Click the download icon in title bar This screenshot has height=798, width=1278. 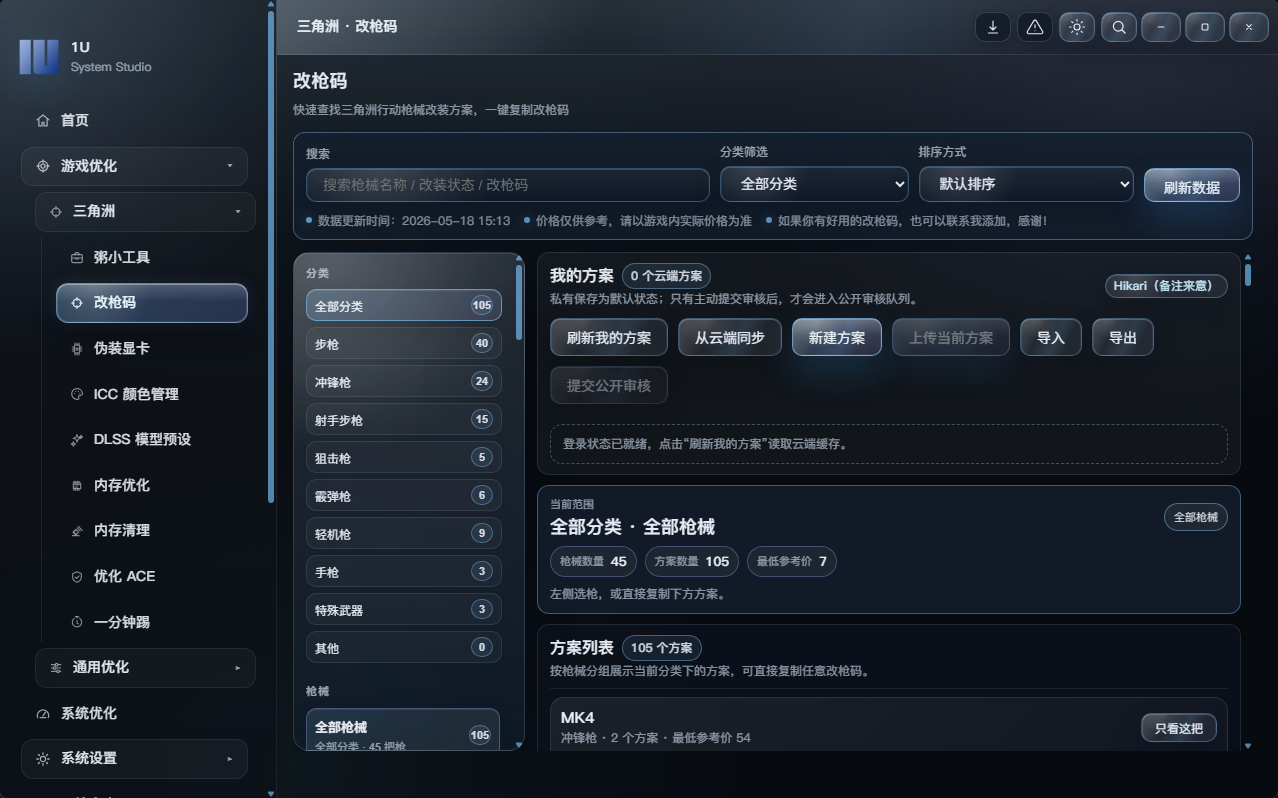[x=993, y=27]
